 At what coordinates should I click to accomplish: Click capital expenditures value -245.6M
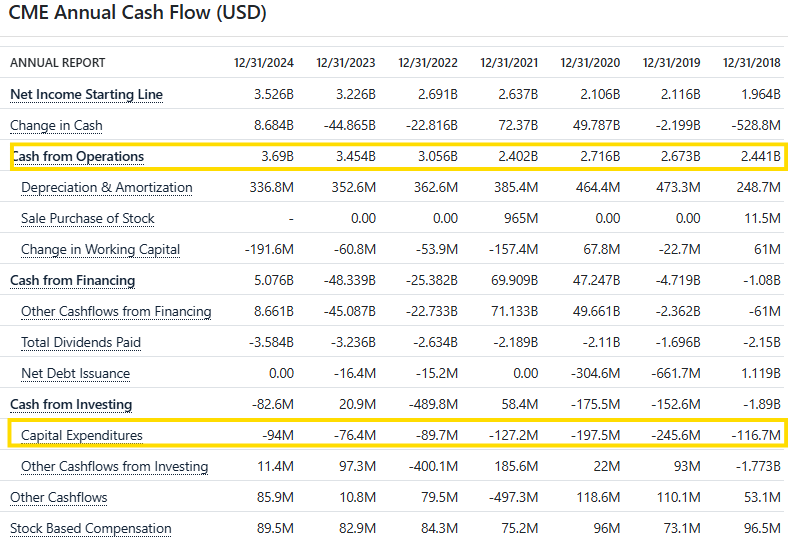pyautogui.click(x=676, y=436)
